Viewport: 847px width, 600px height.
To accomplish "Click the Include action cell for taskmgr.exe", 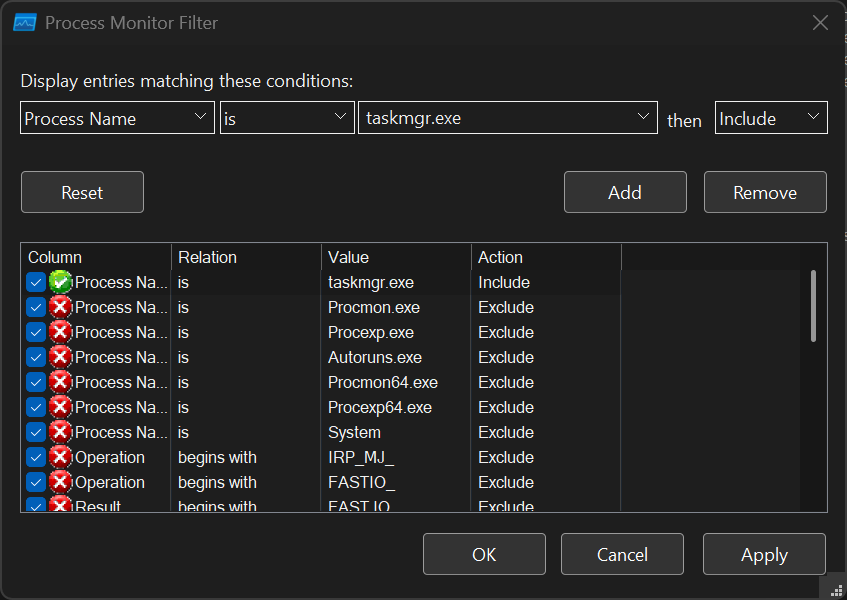I will pos(546,282).
